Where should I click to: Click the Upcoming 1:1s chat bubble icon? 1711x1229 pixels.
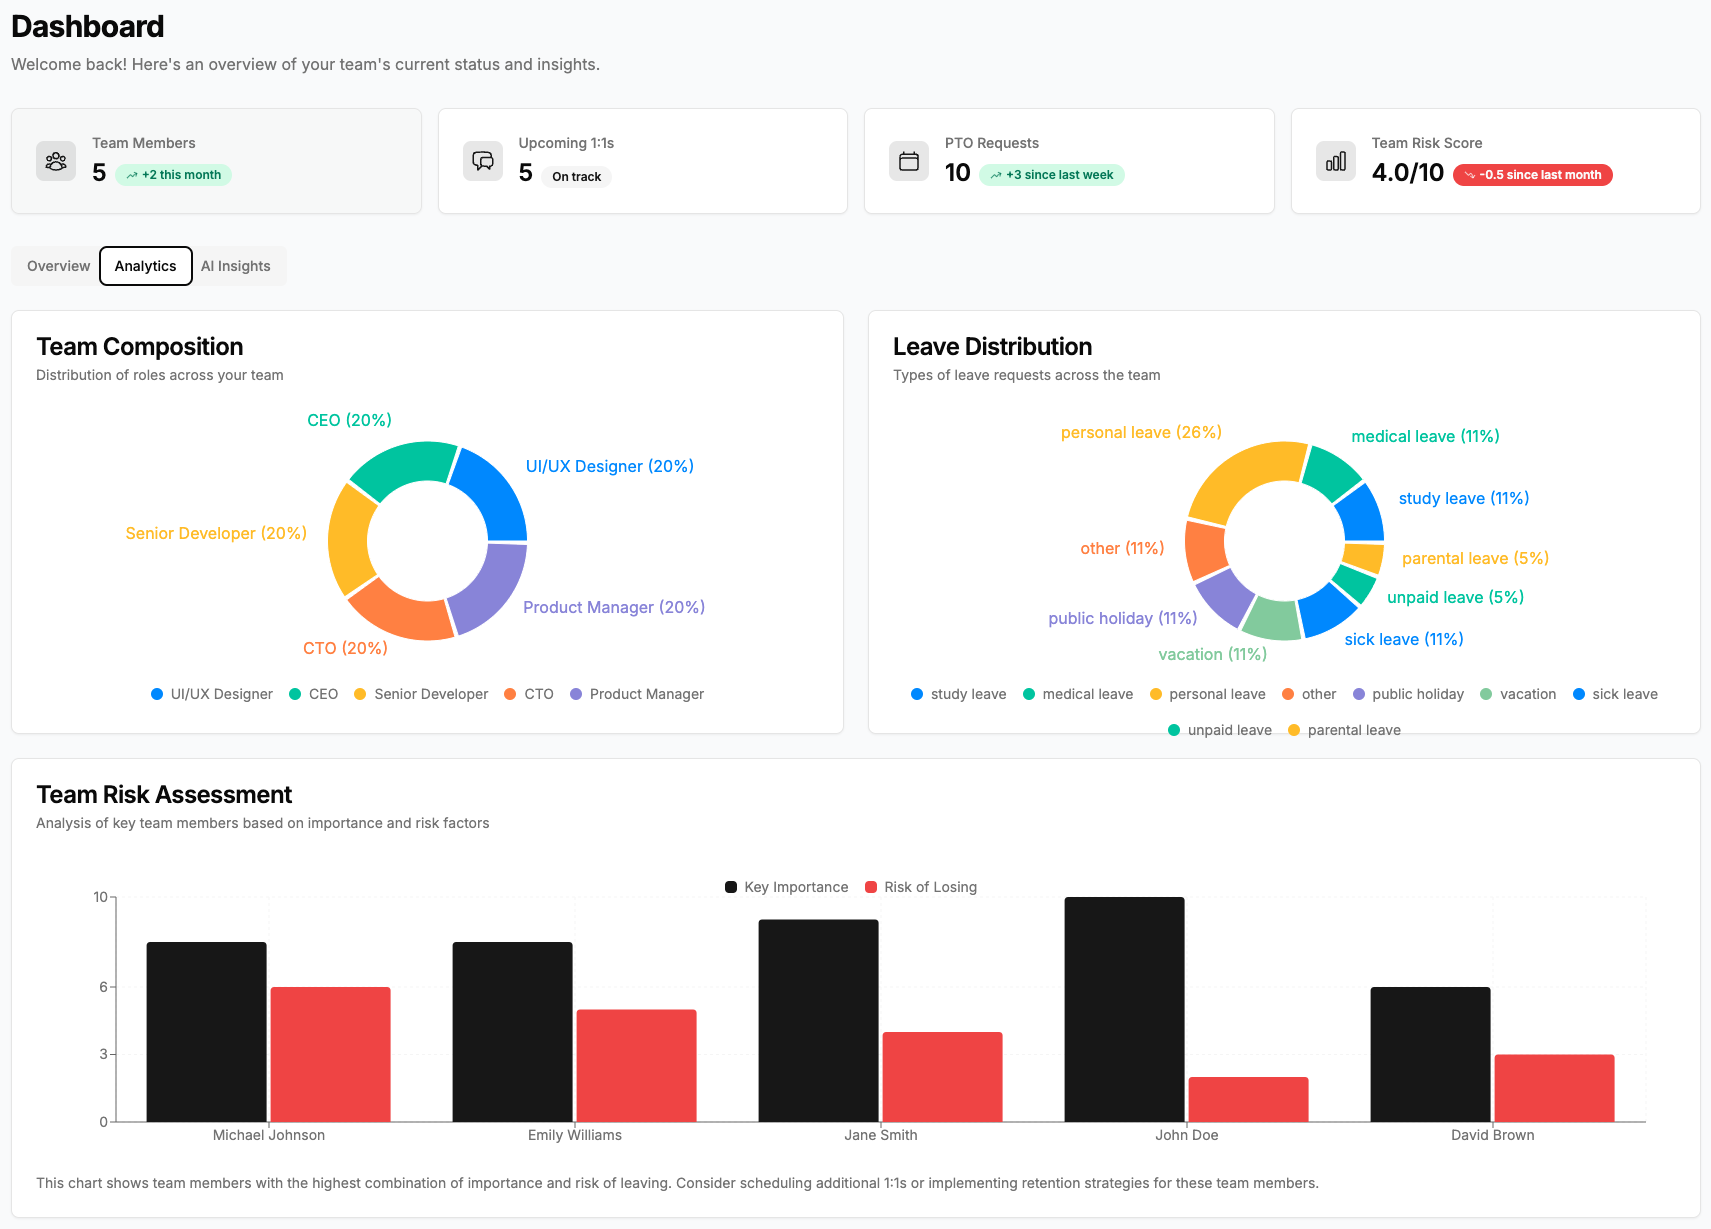coord(483,160)
